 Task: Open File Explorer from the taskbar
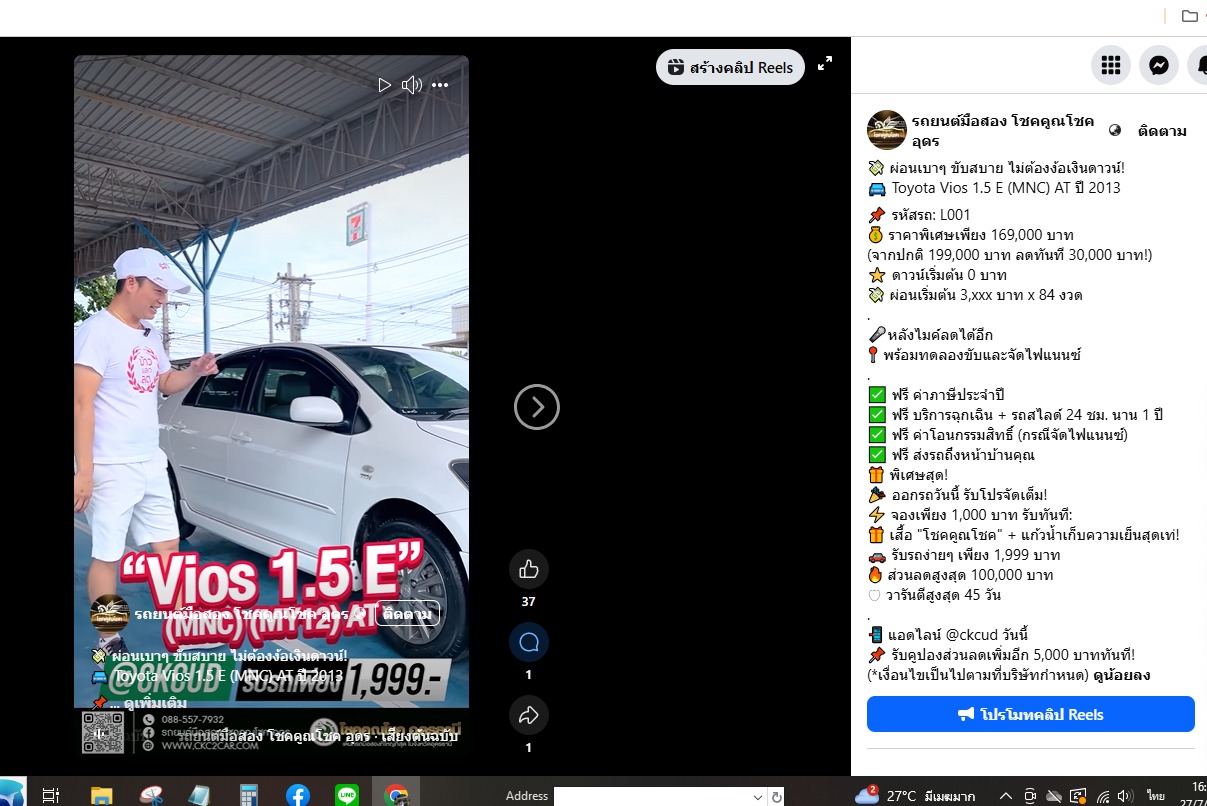[102, 795]
